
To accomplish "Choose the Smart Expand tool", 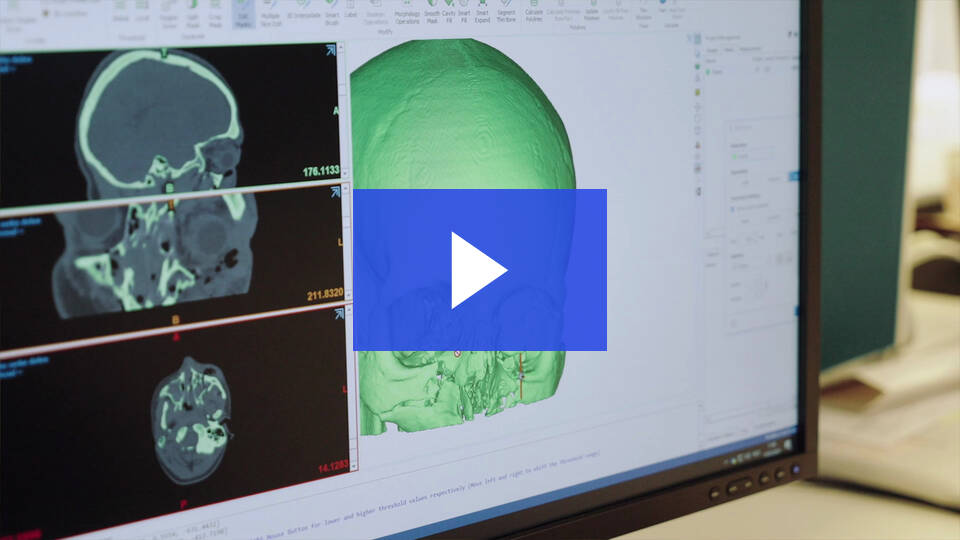I will click(482, 13).
